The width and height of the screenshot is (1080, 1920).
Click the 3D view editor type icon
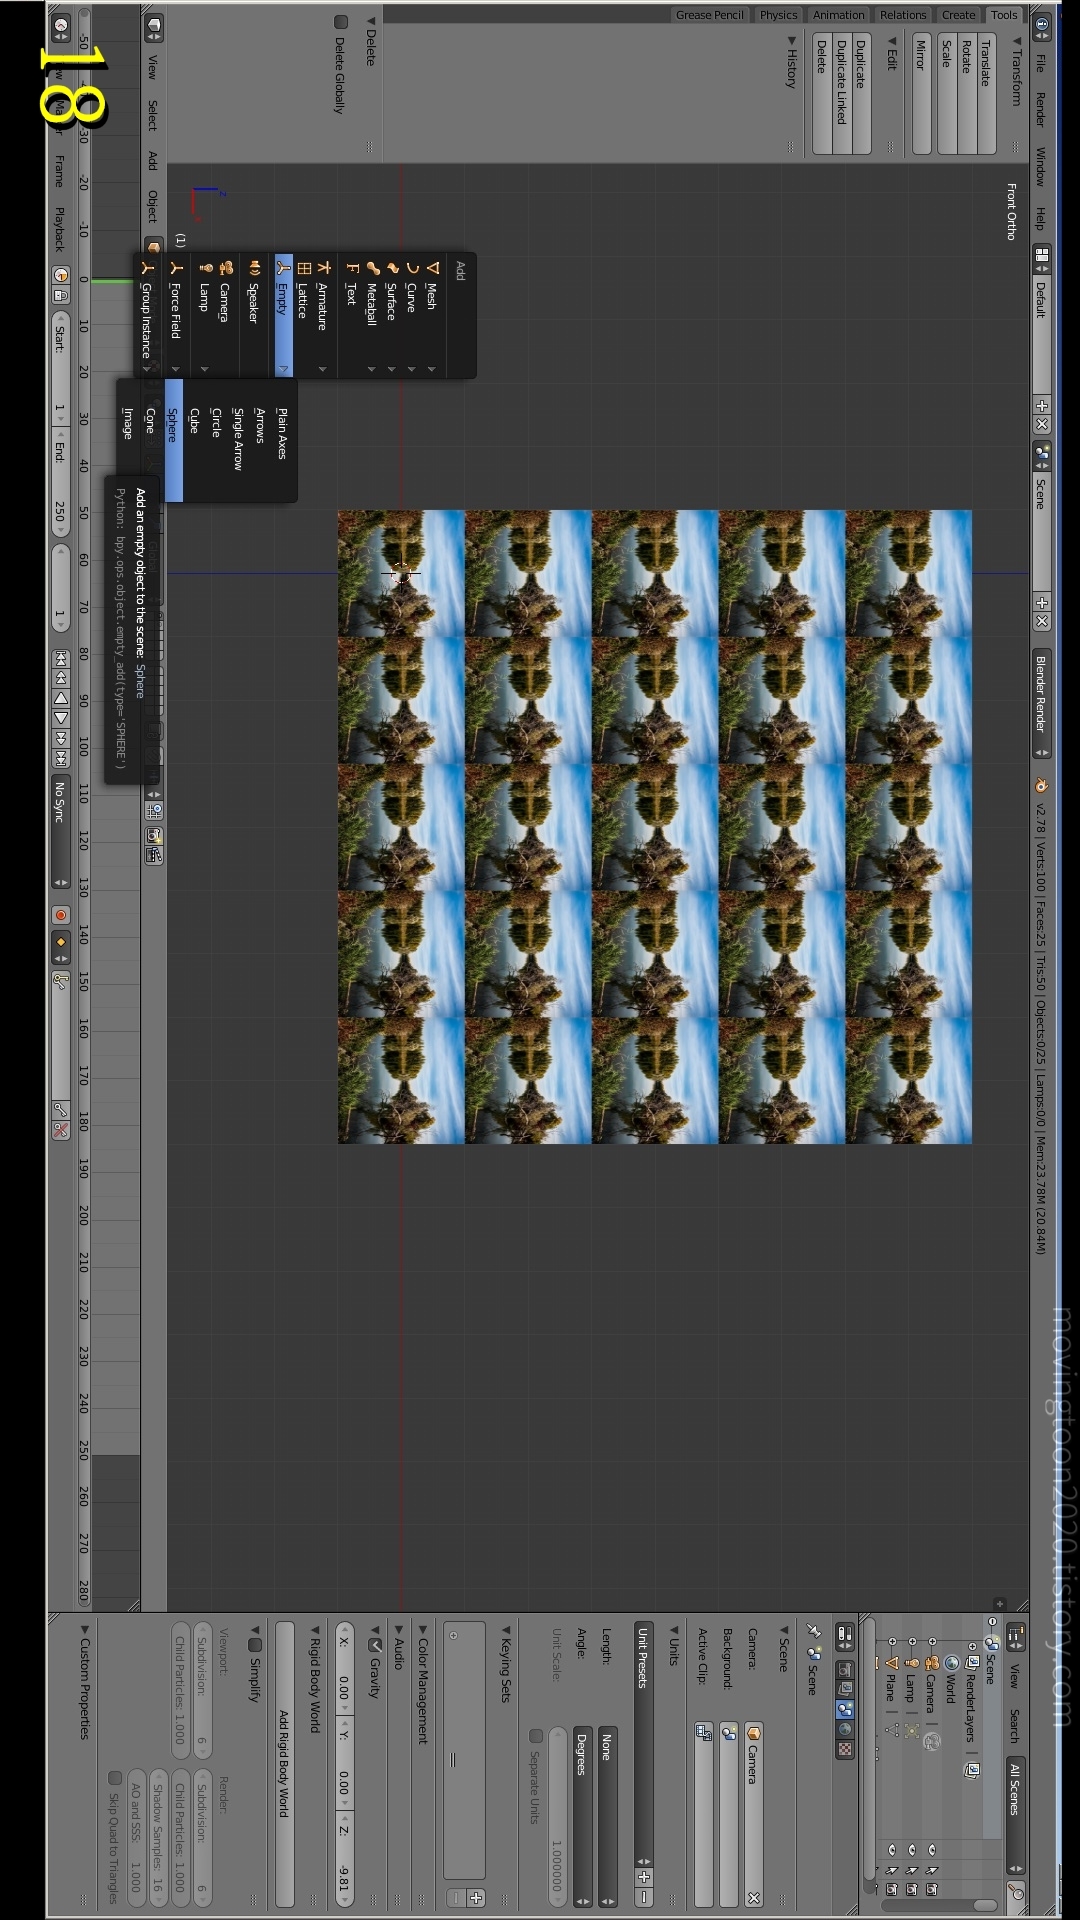tap(154, 25)
